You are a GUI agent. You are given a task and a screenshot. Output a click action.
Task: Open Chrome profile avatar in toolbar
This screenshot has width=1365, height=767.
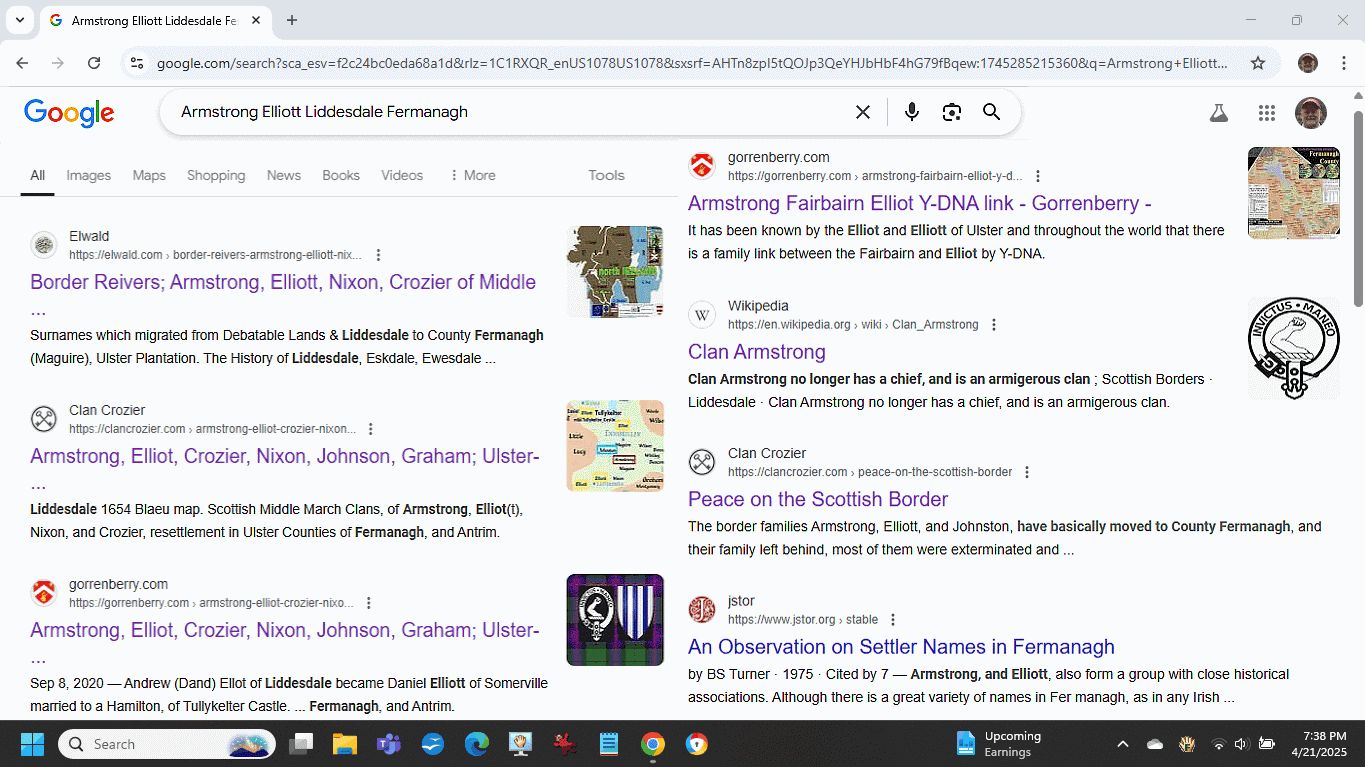1308,63
